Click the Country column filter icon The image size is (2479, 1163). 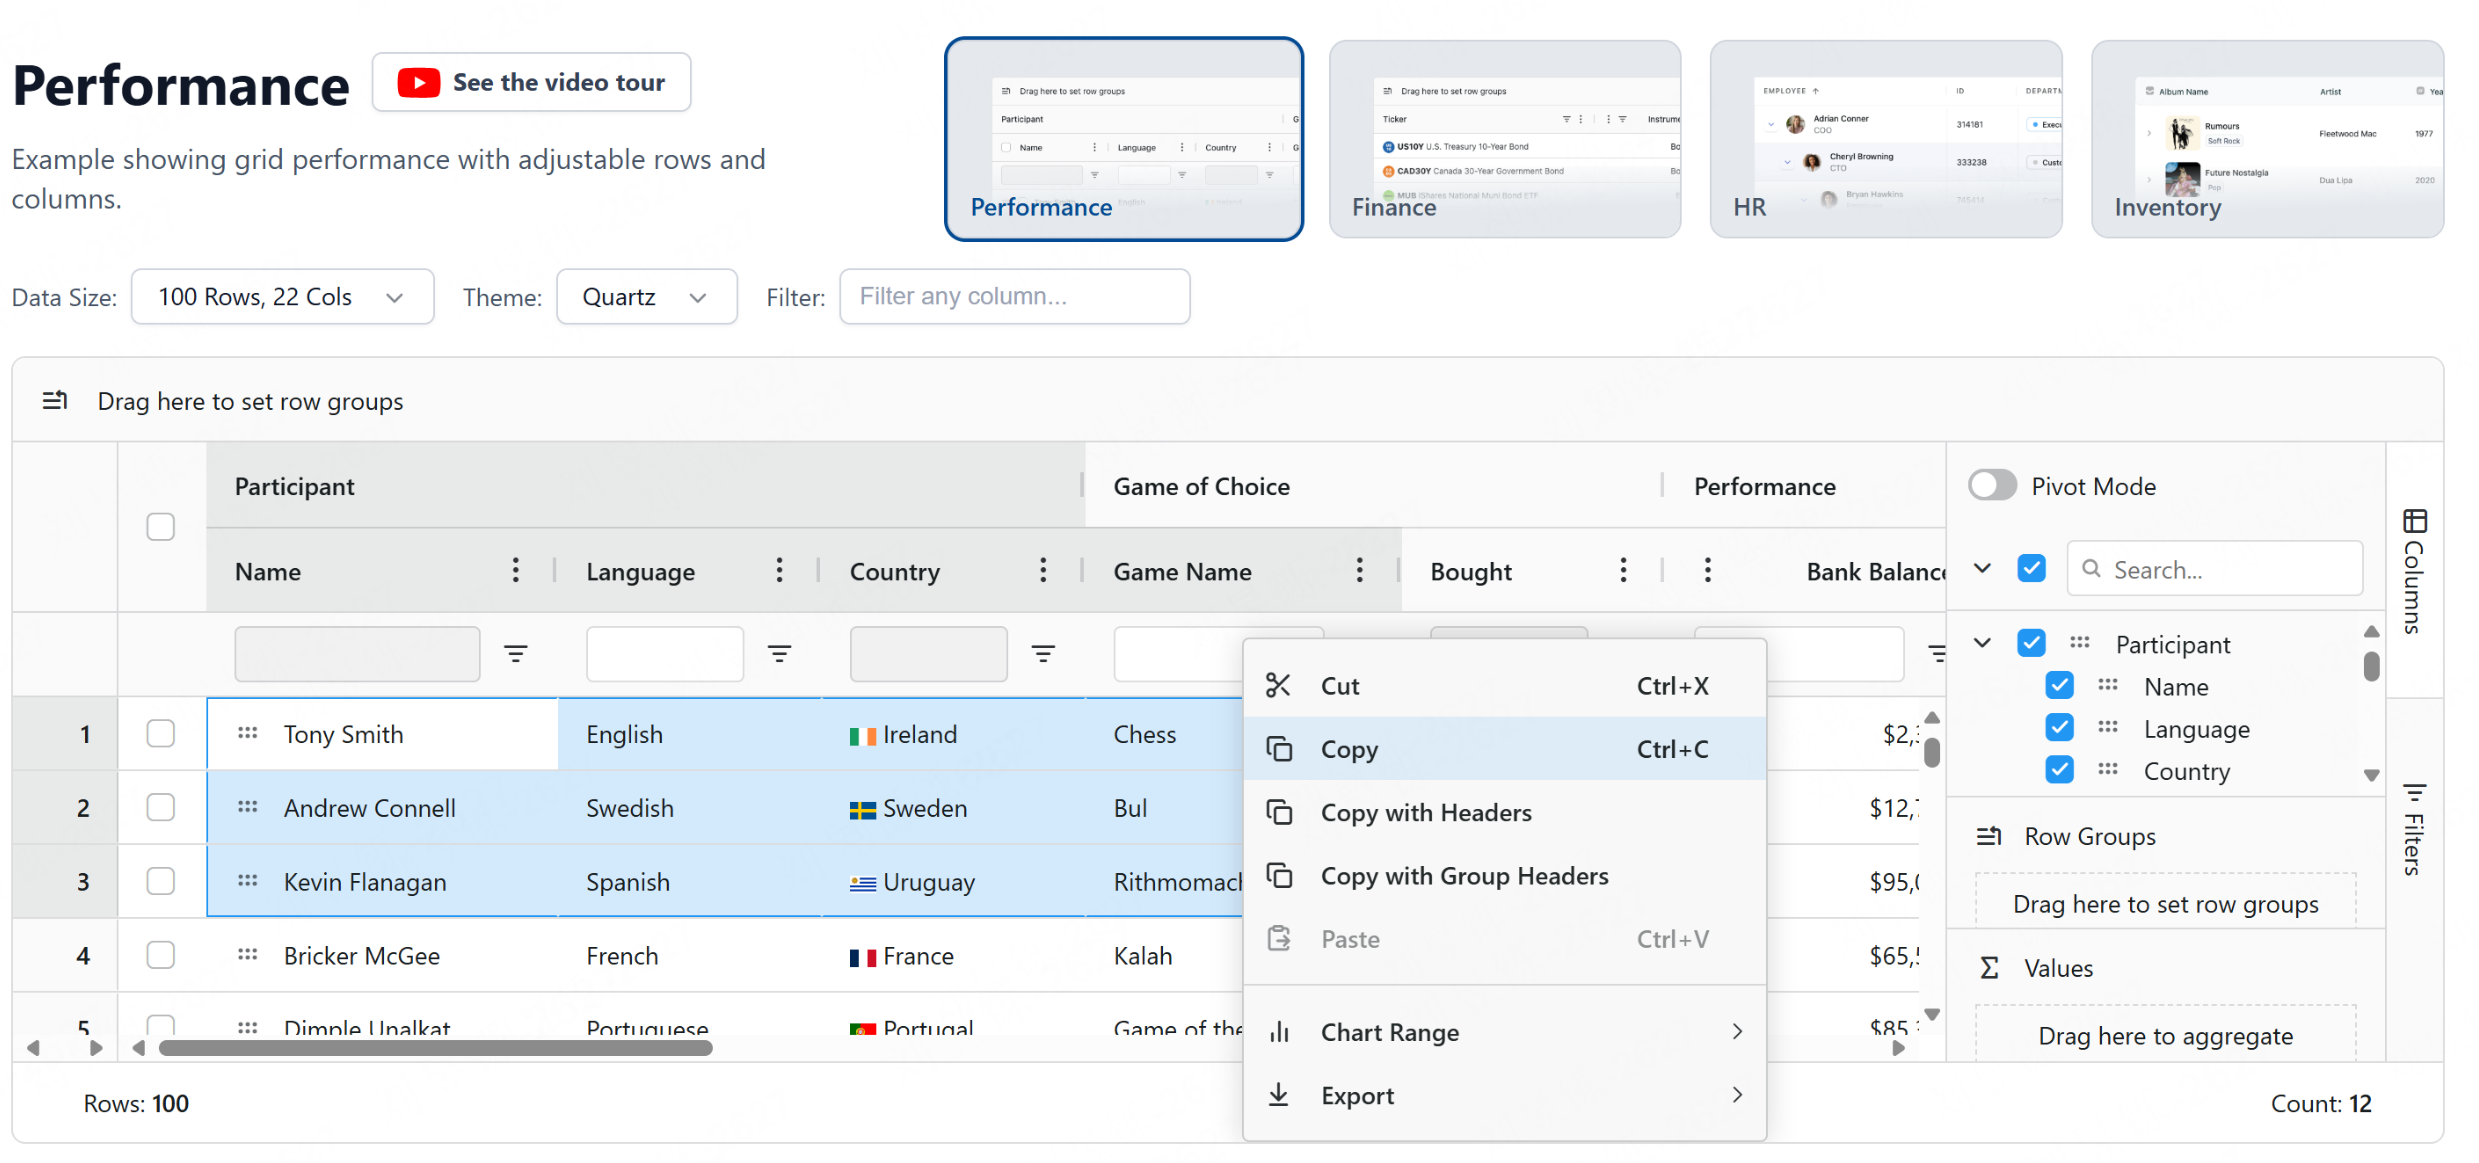click(x=1043, y=654)
